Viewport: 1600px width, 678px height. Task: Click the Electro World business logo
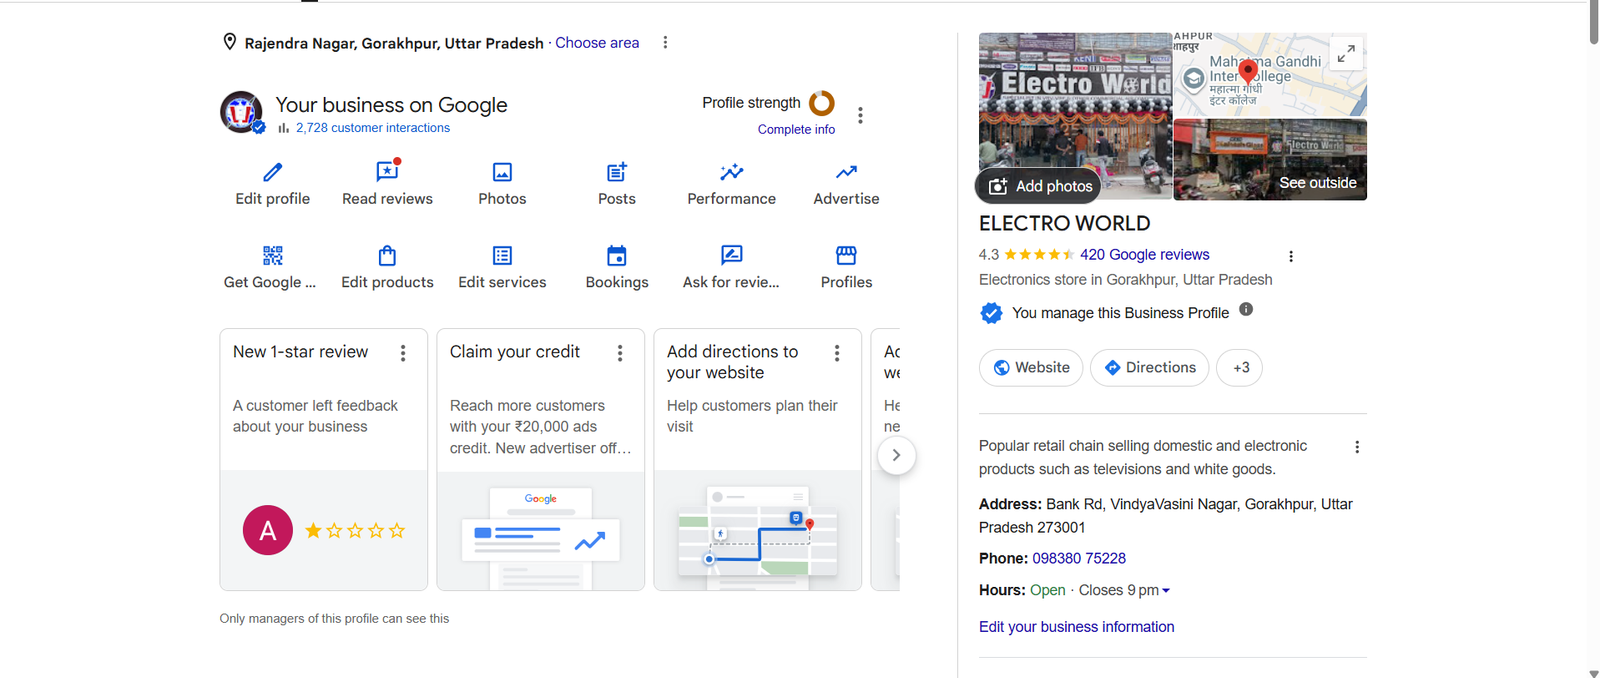[x=241, y=112]
